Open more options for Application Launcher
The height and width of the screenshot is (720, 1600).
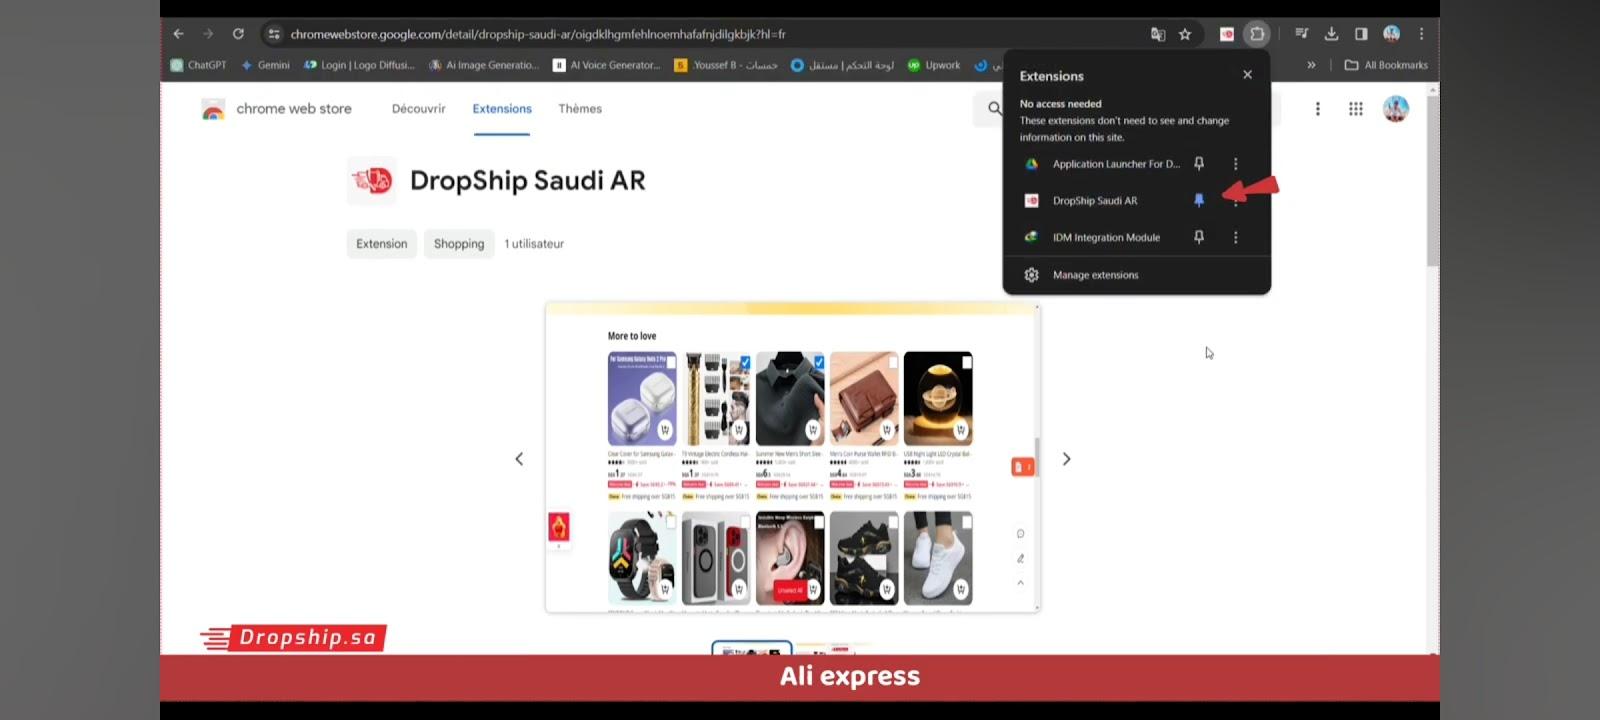click(1235, 164)
